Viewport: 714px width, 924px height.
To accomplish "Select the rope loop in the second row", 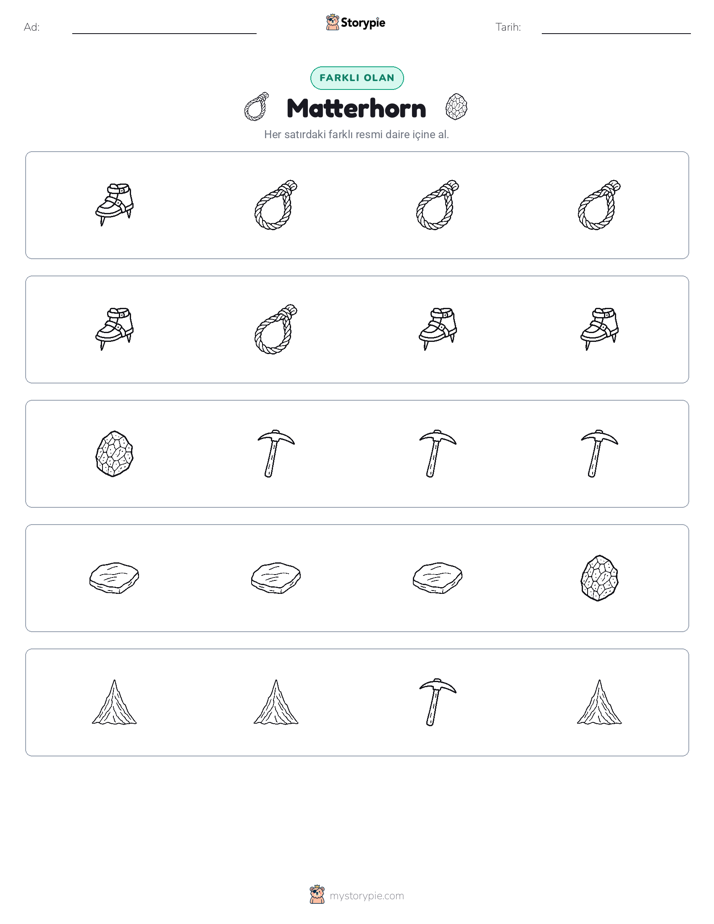I will point(276,329).
